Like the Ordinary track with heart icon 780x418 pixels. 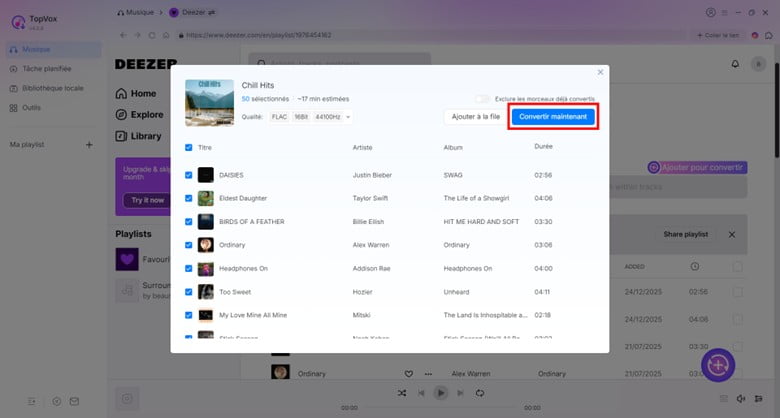[x=409, y=374]
